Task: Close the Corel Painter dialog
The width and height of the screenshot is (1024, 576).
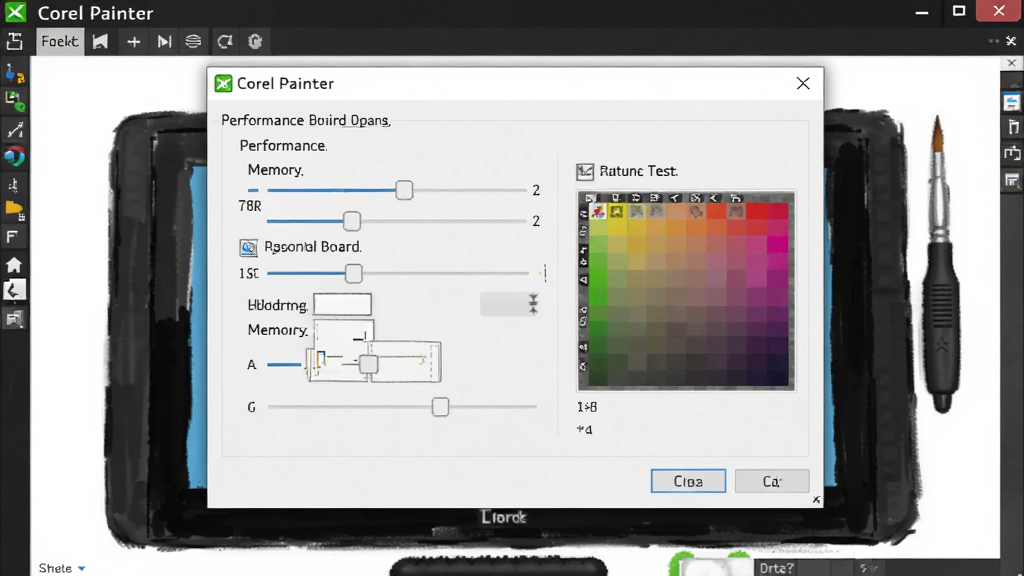Action: pyautogui.click(x=803, y=84)
